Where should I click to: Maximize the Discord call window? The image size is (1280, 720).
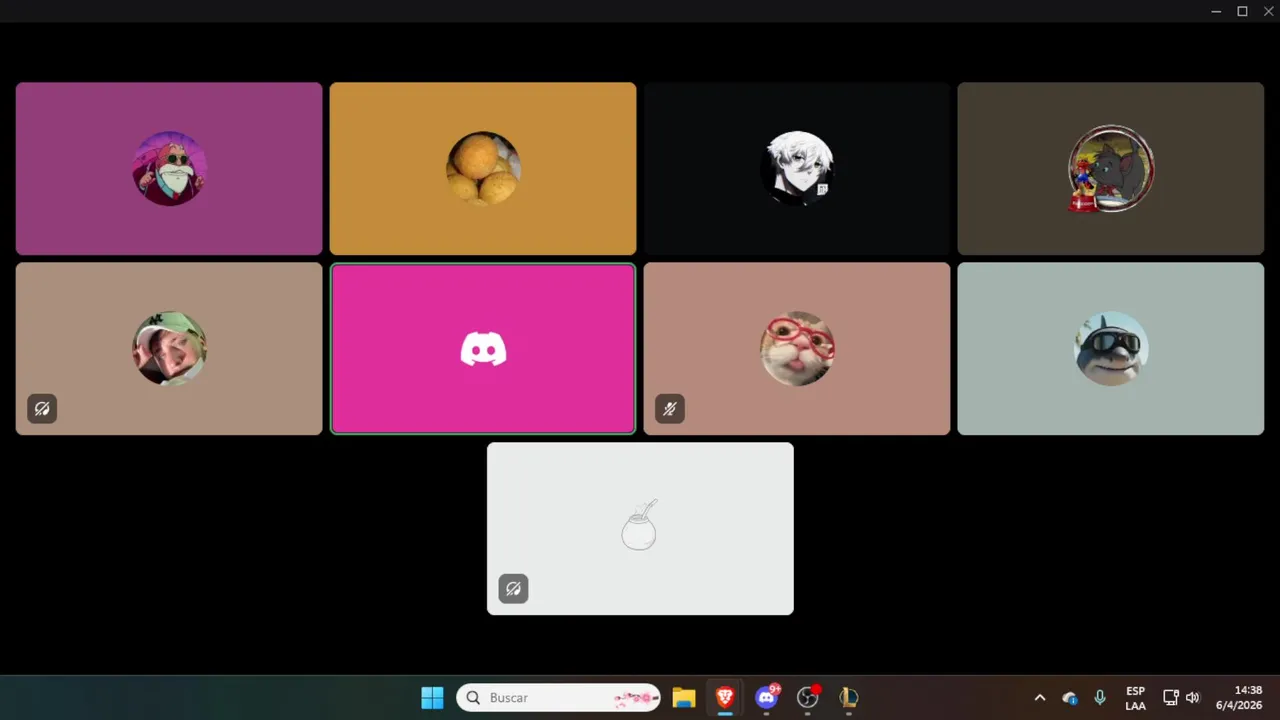tap(1242, 11)
